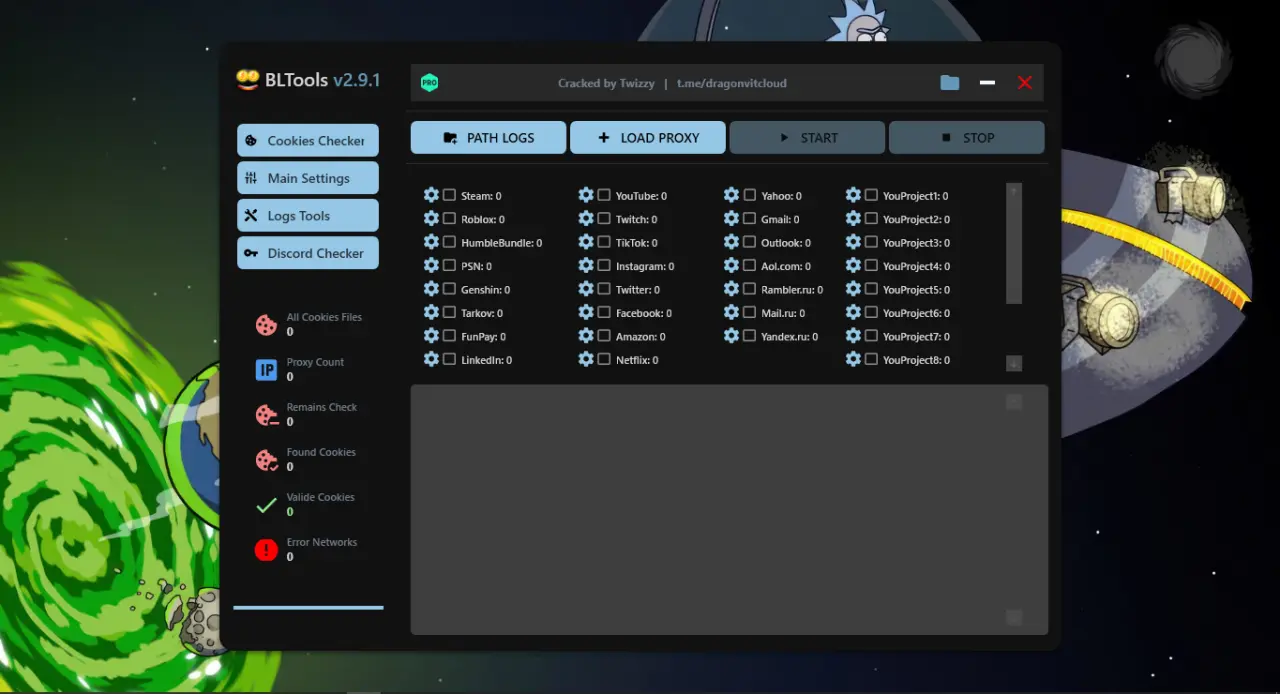
Task: Open settings gear for YouTube
Action: pos(586,195)
